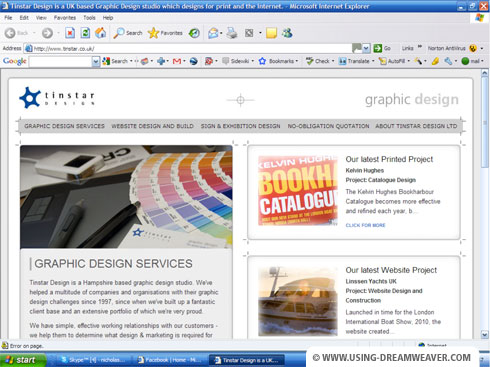Expand the Google search box dropdown
This screenshot has width=490, height=367.
96,61
